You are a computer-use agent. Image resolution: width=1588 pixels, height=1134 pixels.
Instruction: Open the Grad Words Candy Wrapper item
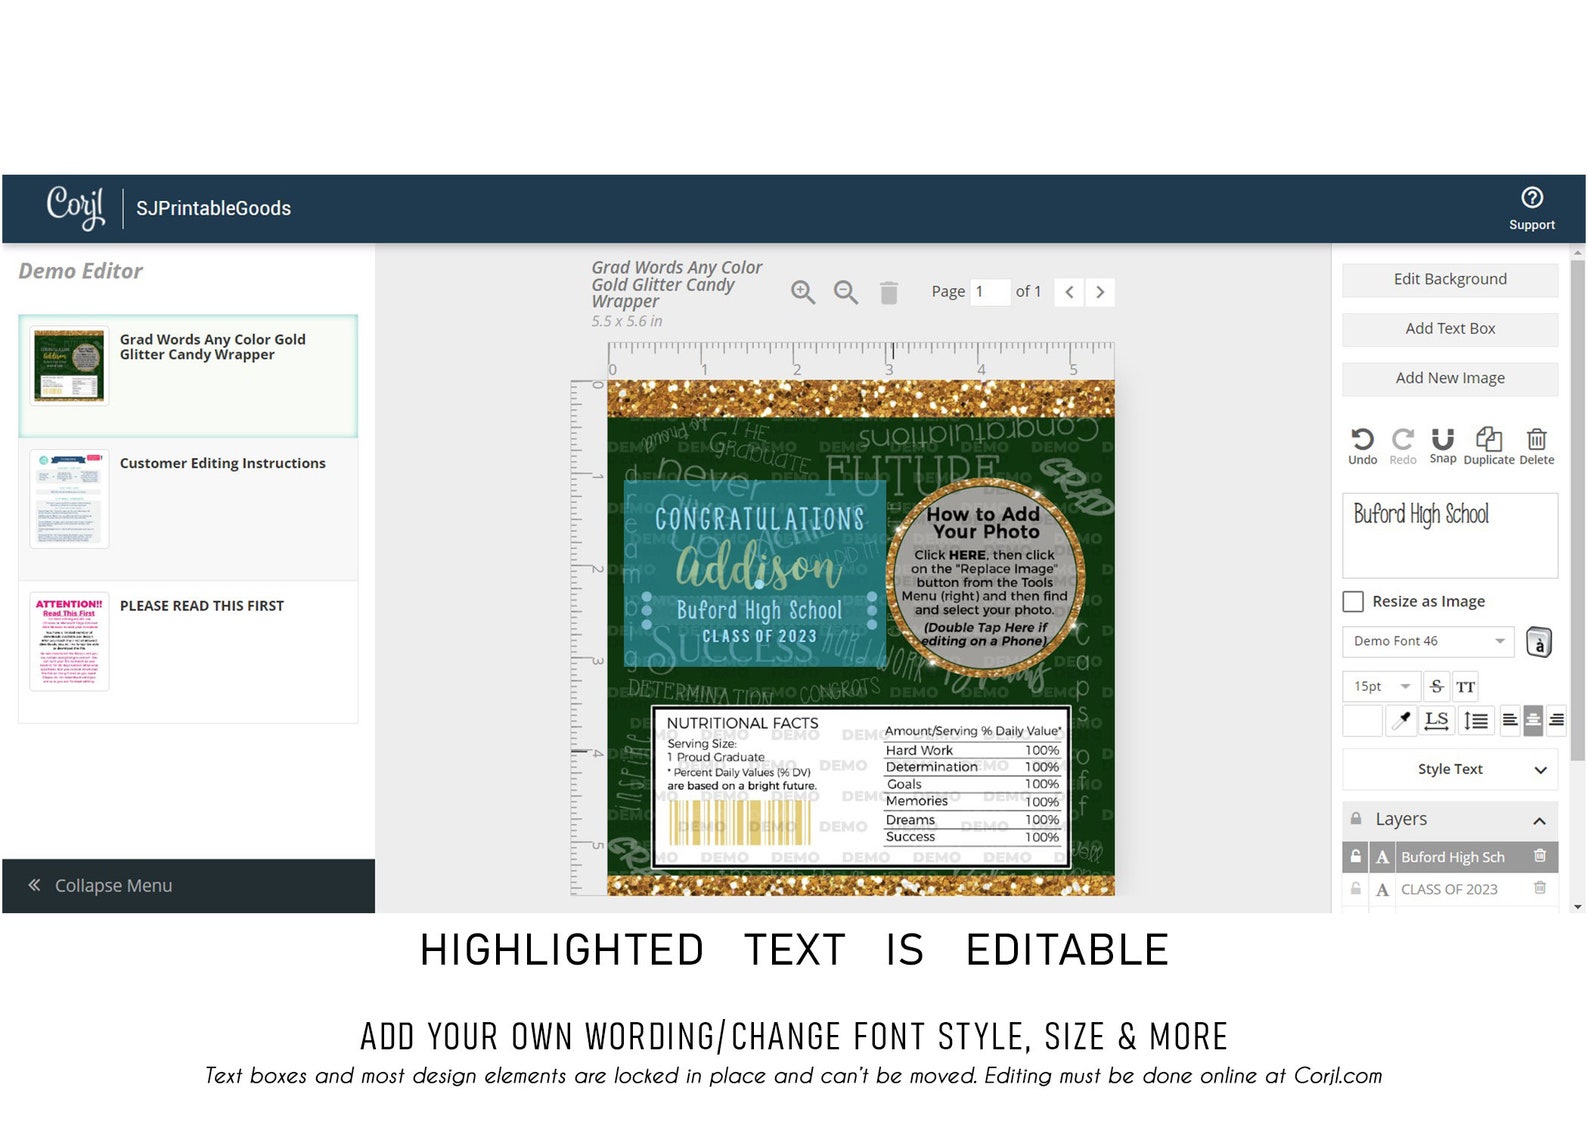[188, 376]
